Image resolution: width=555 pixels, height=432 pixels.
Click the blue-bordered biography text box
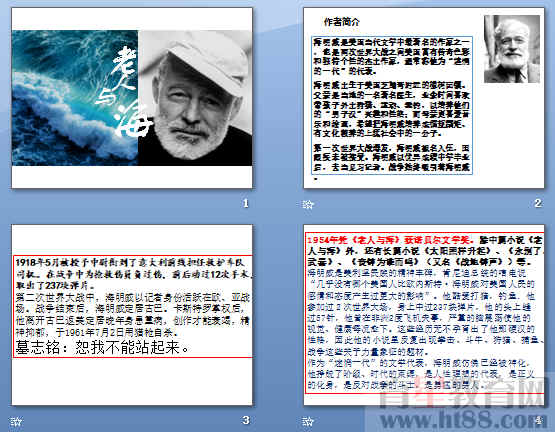[392, 105]
